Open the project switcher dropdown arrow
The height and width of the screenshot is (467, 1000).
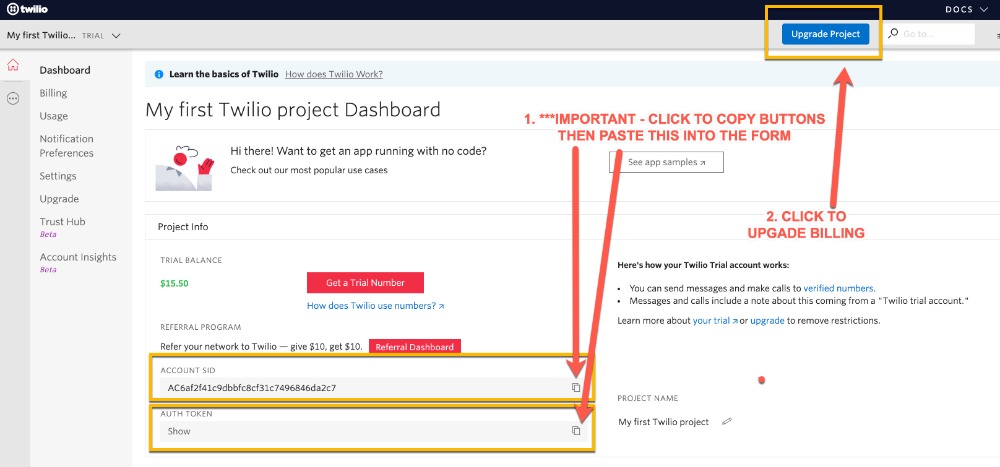(x=115, y=36)
